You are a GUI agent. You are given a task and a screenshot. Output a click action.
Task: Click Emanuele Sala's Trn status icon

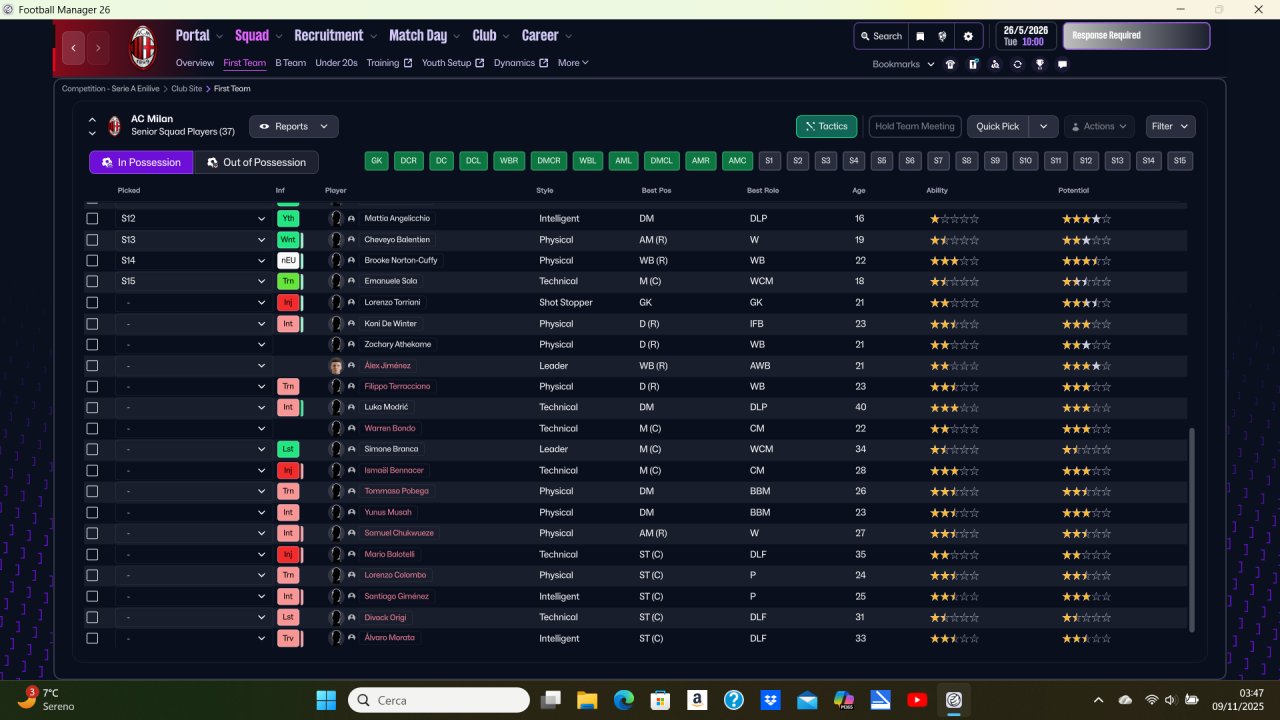(x=289, y=281)
